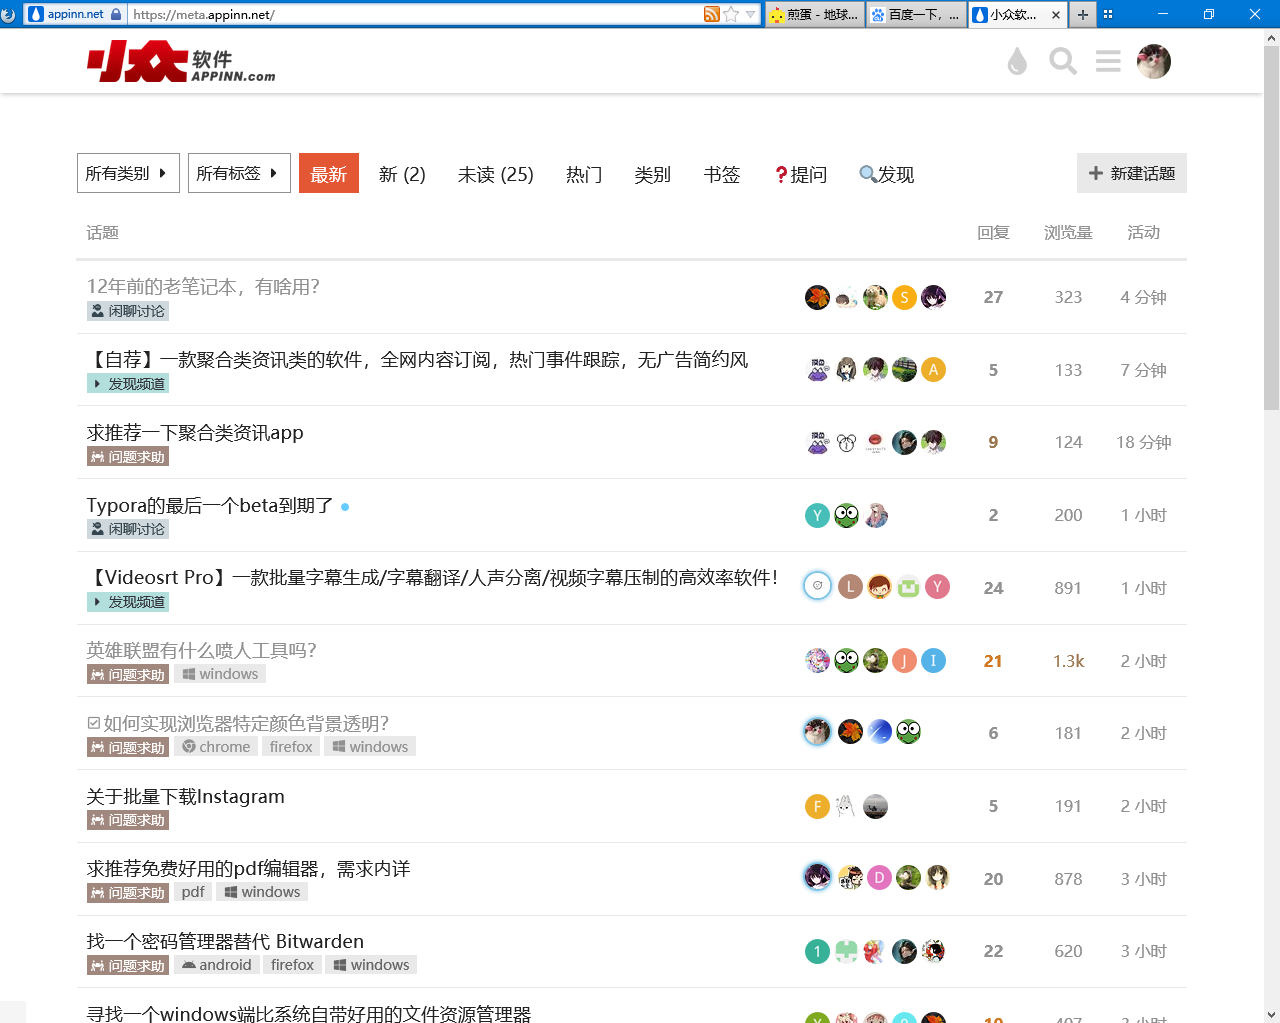Expand the 所有类别 category dropdown

pos(128,173)
